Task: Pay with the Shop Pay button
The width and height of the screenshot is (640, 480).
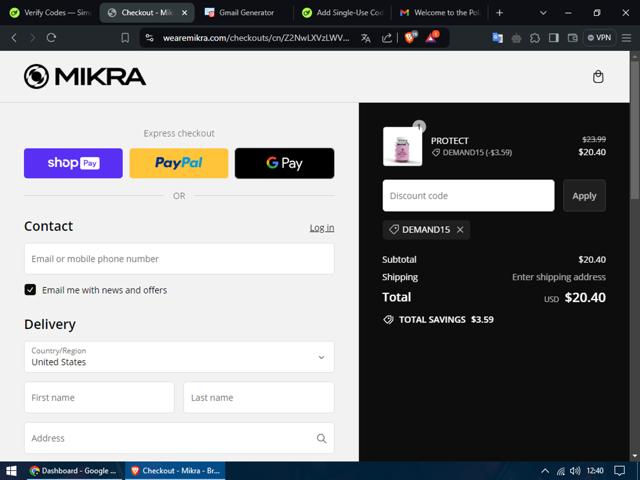Action: [73, 163]
